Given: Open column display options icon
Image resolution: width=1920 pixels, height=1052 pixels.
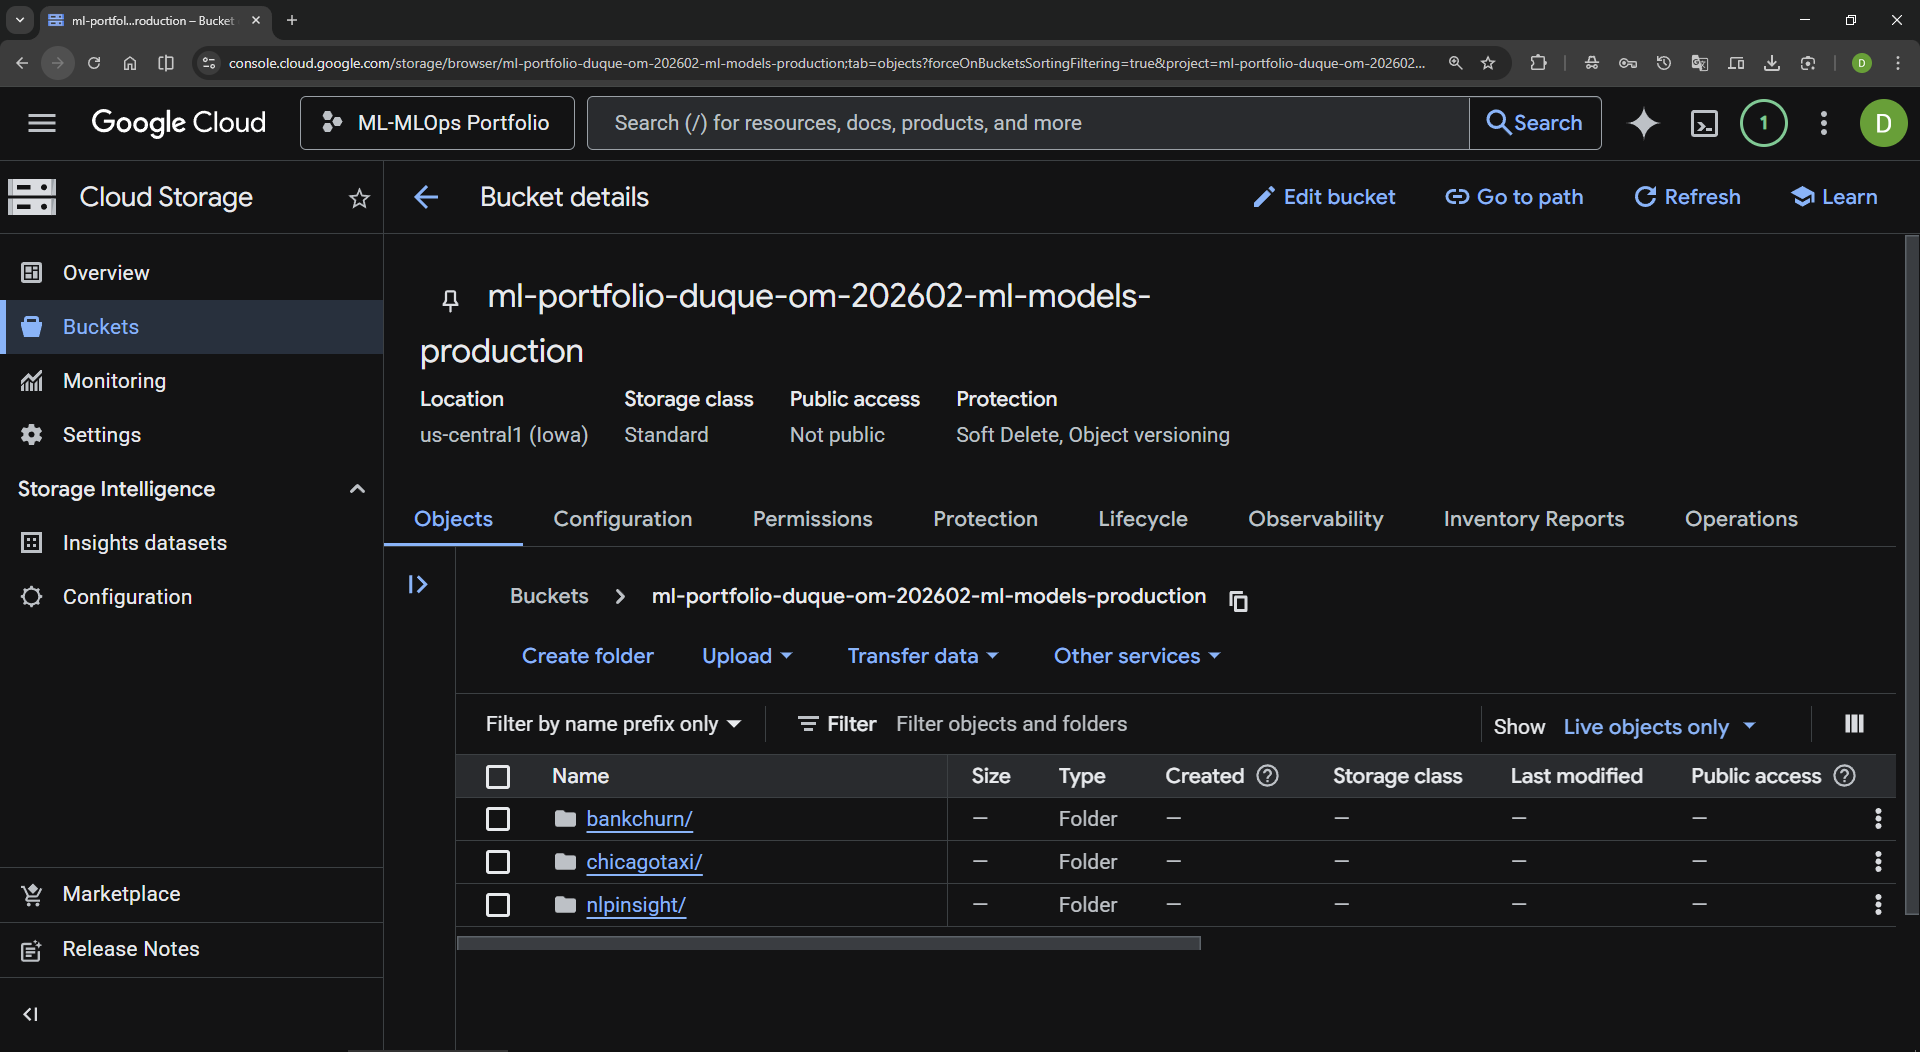Looking at the screenshot, I should click(x=1854, y=724).
